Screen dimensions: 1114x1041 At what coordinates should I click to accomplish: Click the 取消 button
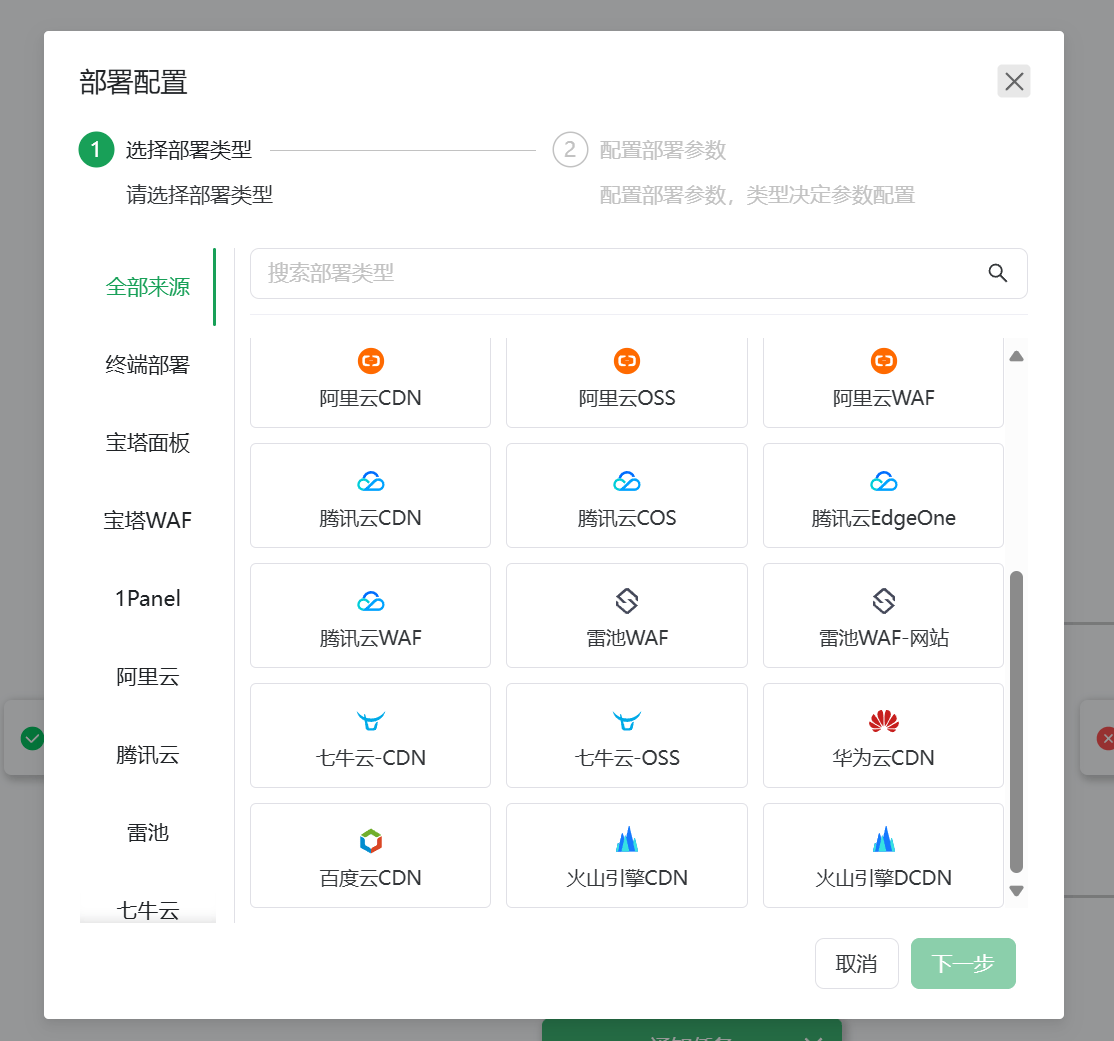856,964
